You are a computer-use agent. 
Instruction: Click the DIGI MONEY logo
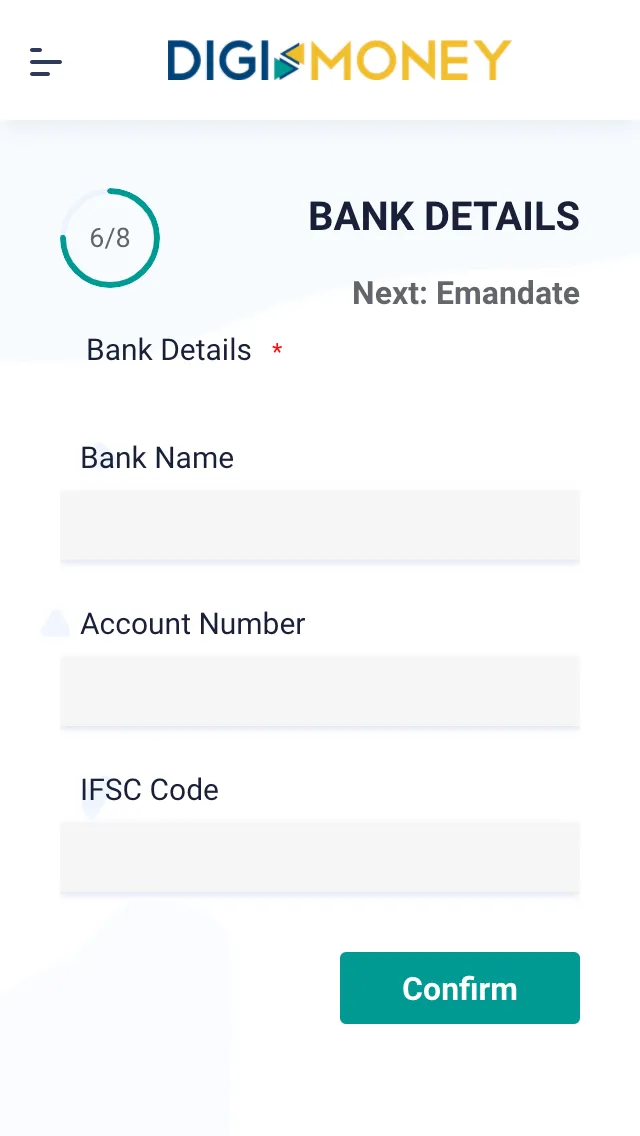[338, 60]
